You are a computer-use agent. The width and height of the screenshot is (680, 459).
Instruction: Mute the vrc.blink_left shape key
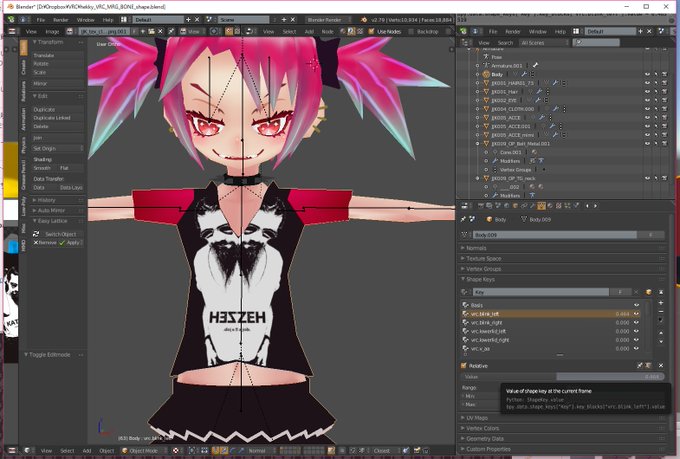636,314
